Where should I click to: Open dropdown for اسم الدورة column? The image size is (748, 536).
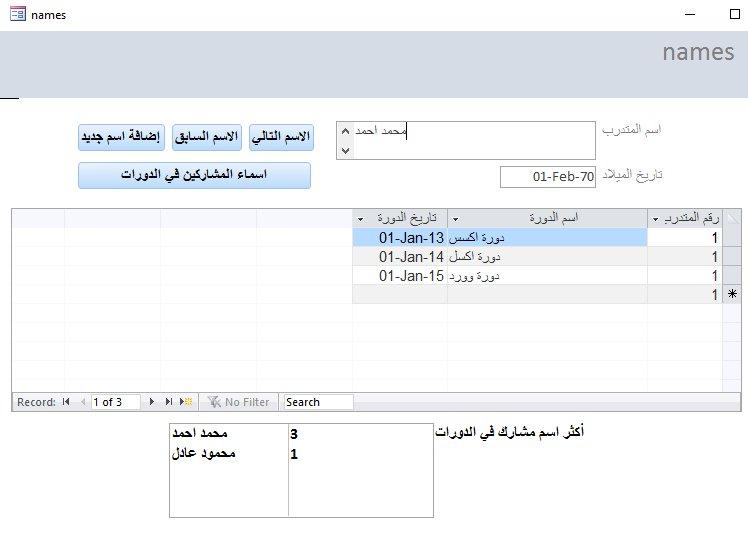coord(456,219)
